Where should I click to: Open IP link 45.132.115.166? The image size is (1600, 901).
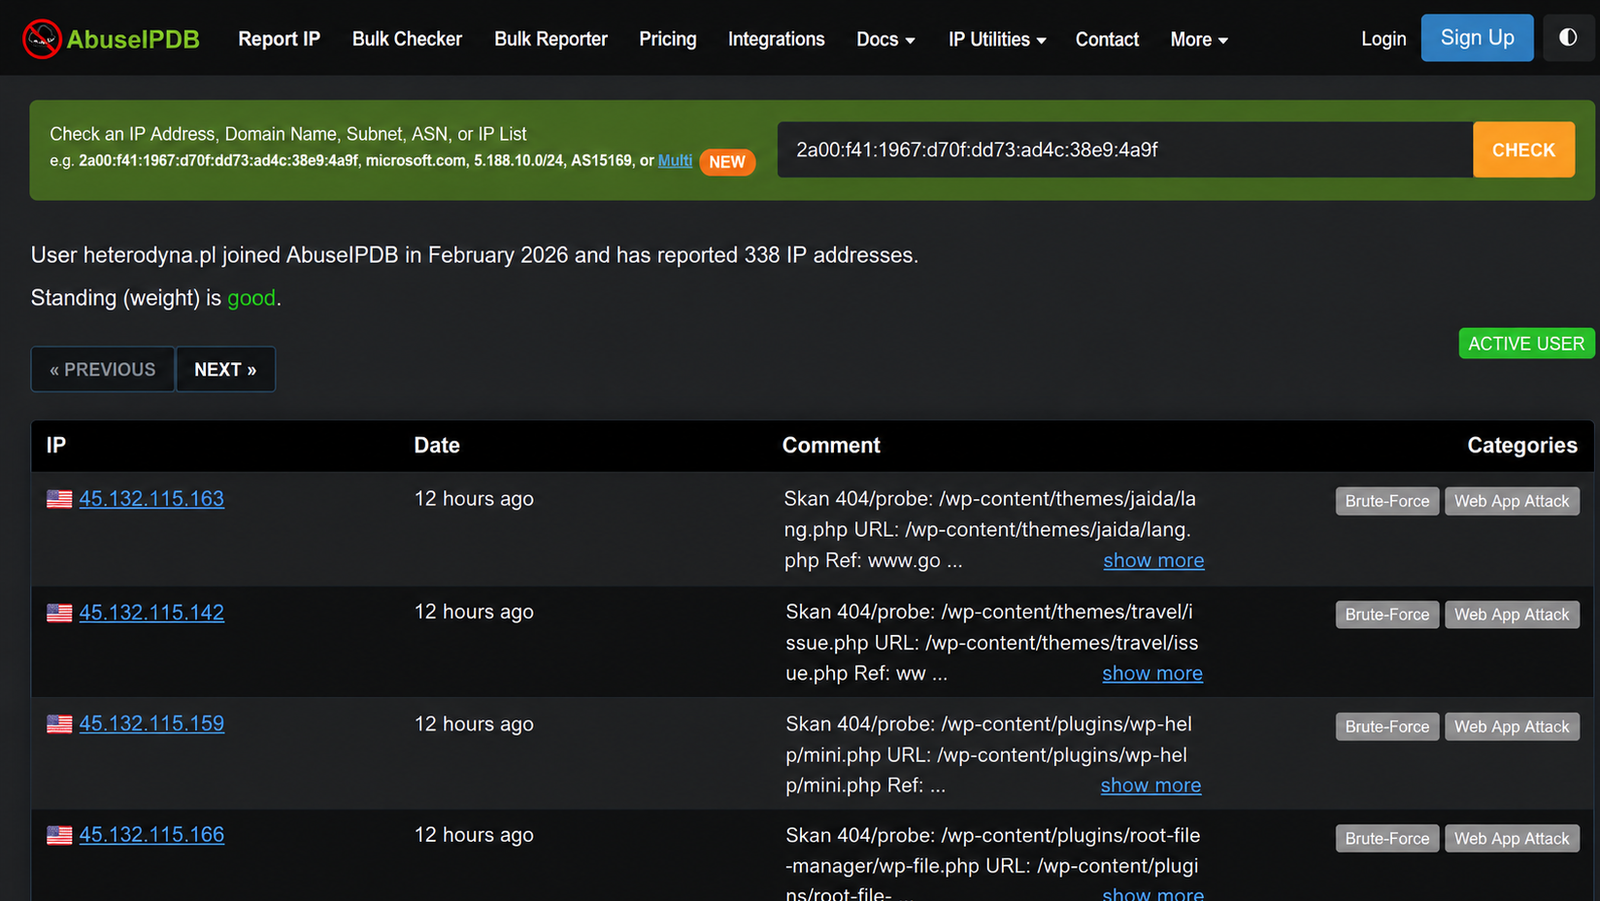pos(152,835)
